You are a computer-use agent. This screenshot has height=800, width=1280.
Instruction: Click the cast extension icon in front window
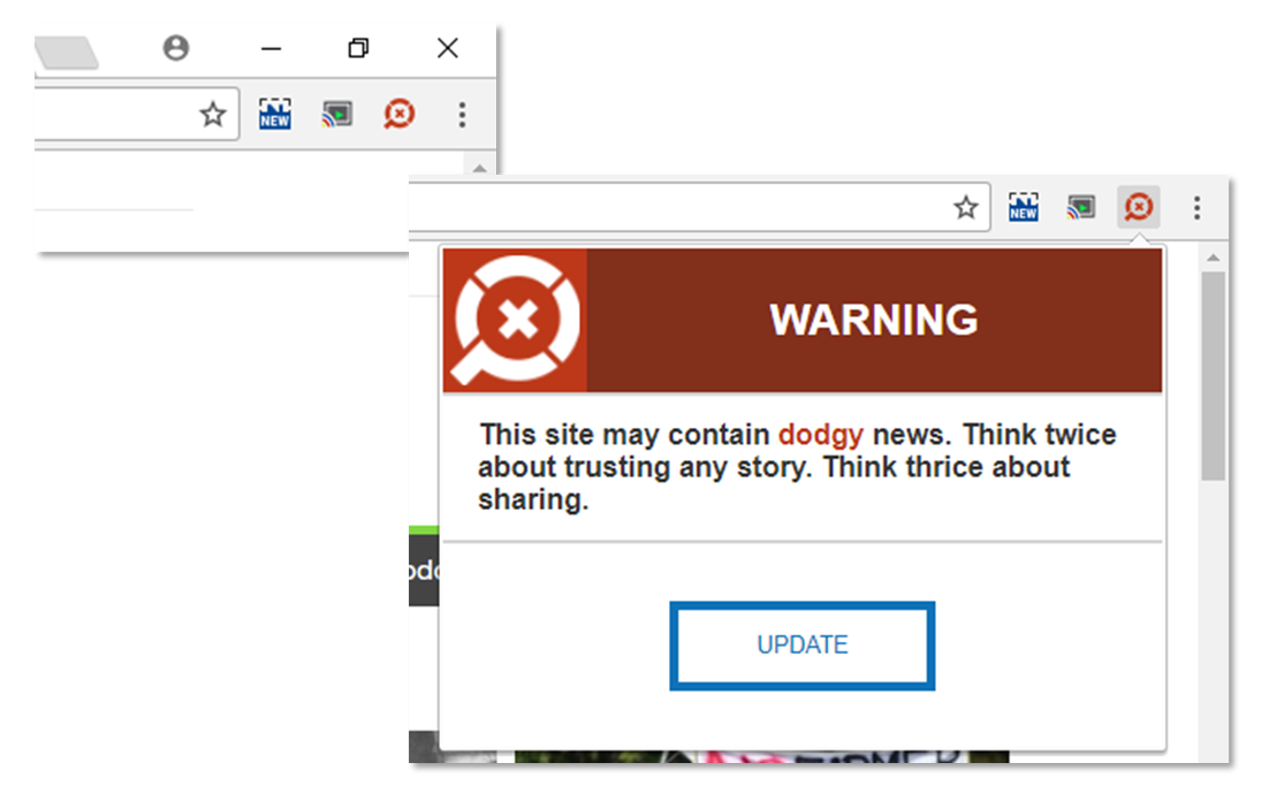pyautogui.click(x=1081, y=208)
